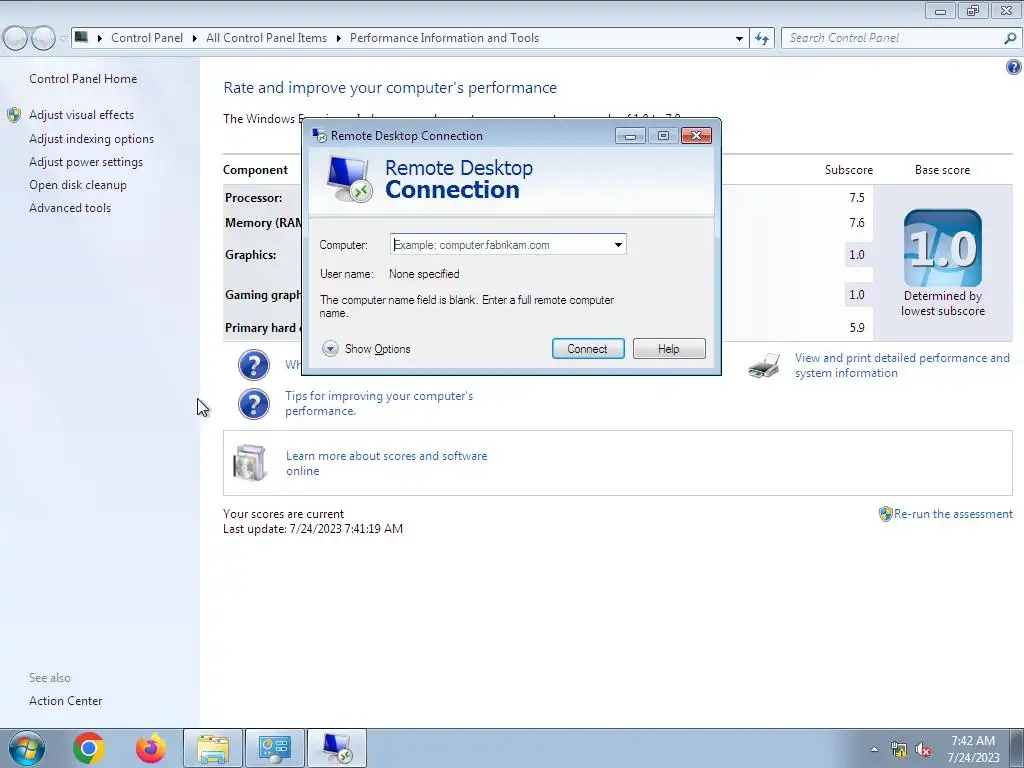
Task: Open the Computer name dropdown arrow
Action: tap(618, 245)
